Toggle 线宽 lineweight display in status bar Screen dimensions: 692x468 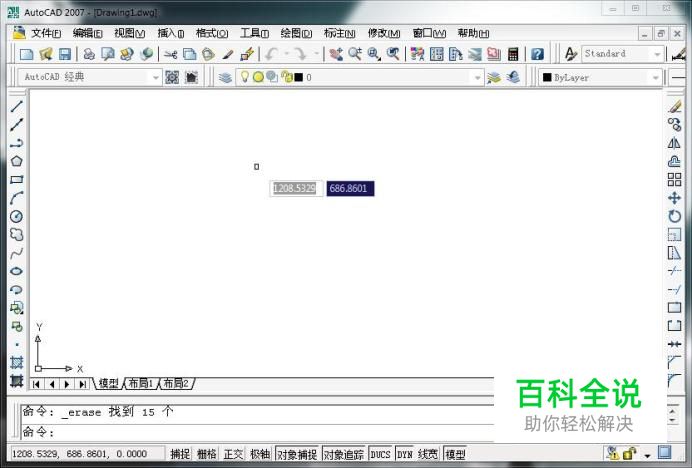[428, 454]
